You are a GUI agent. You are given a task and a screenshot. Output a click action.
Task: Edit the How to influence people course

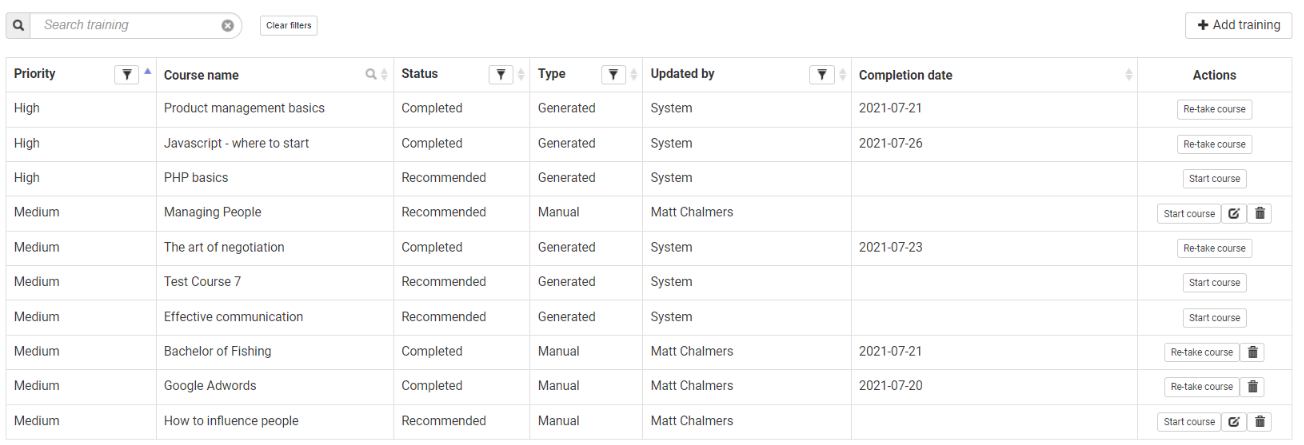click(x=1234, y=422)
